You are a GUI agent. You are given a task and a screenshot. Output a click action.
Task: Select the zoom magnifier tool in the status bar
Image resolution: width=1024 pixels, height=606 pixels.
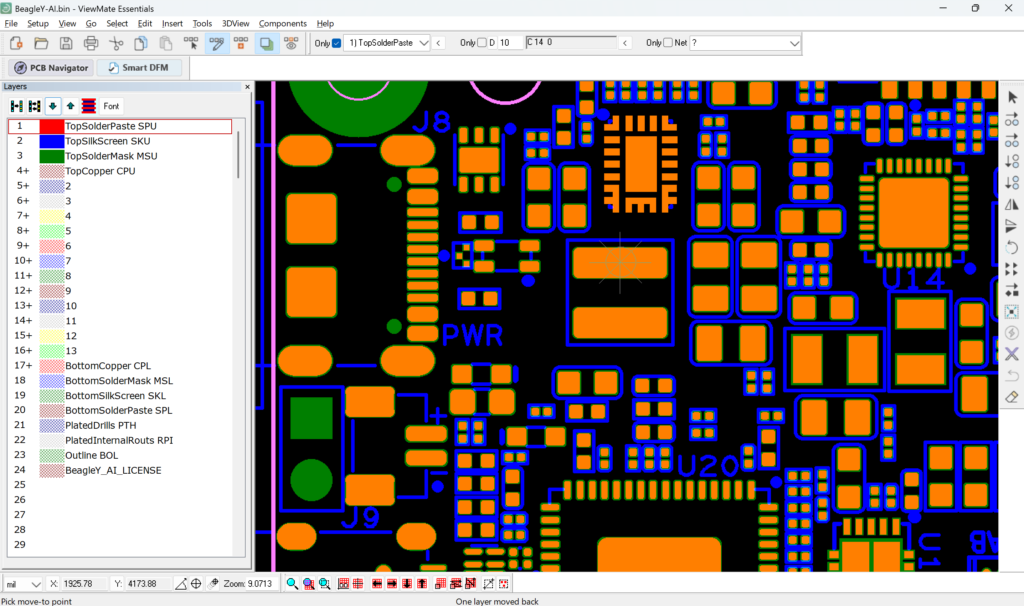[x=292, y=583]
